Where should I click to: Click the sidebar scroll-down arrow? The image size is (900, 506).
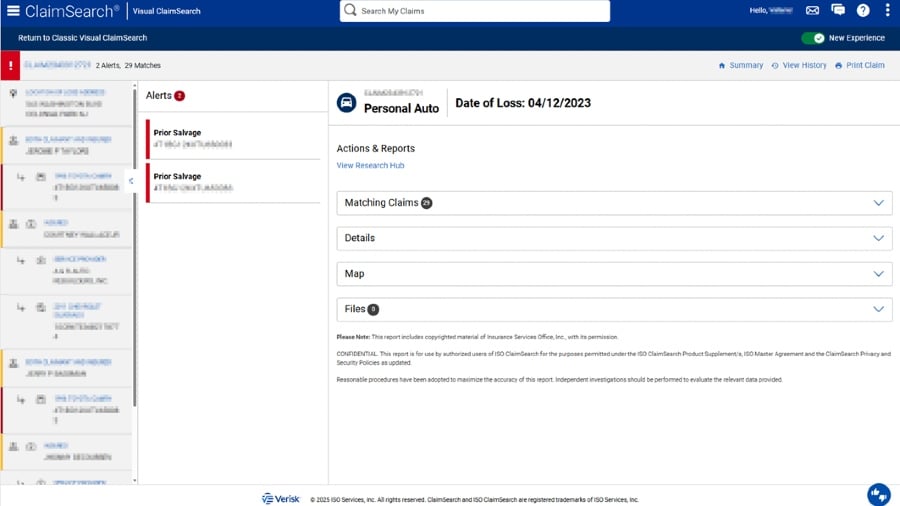pos(135,480)
